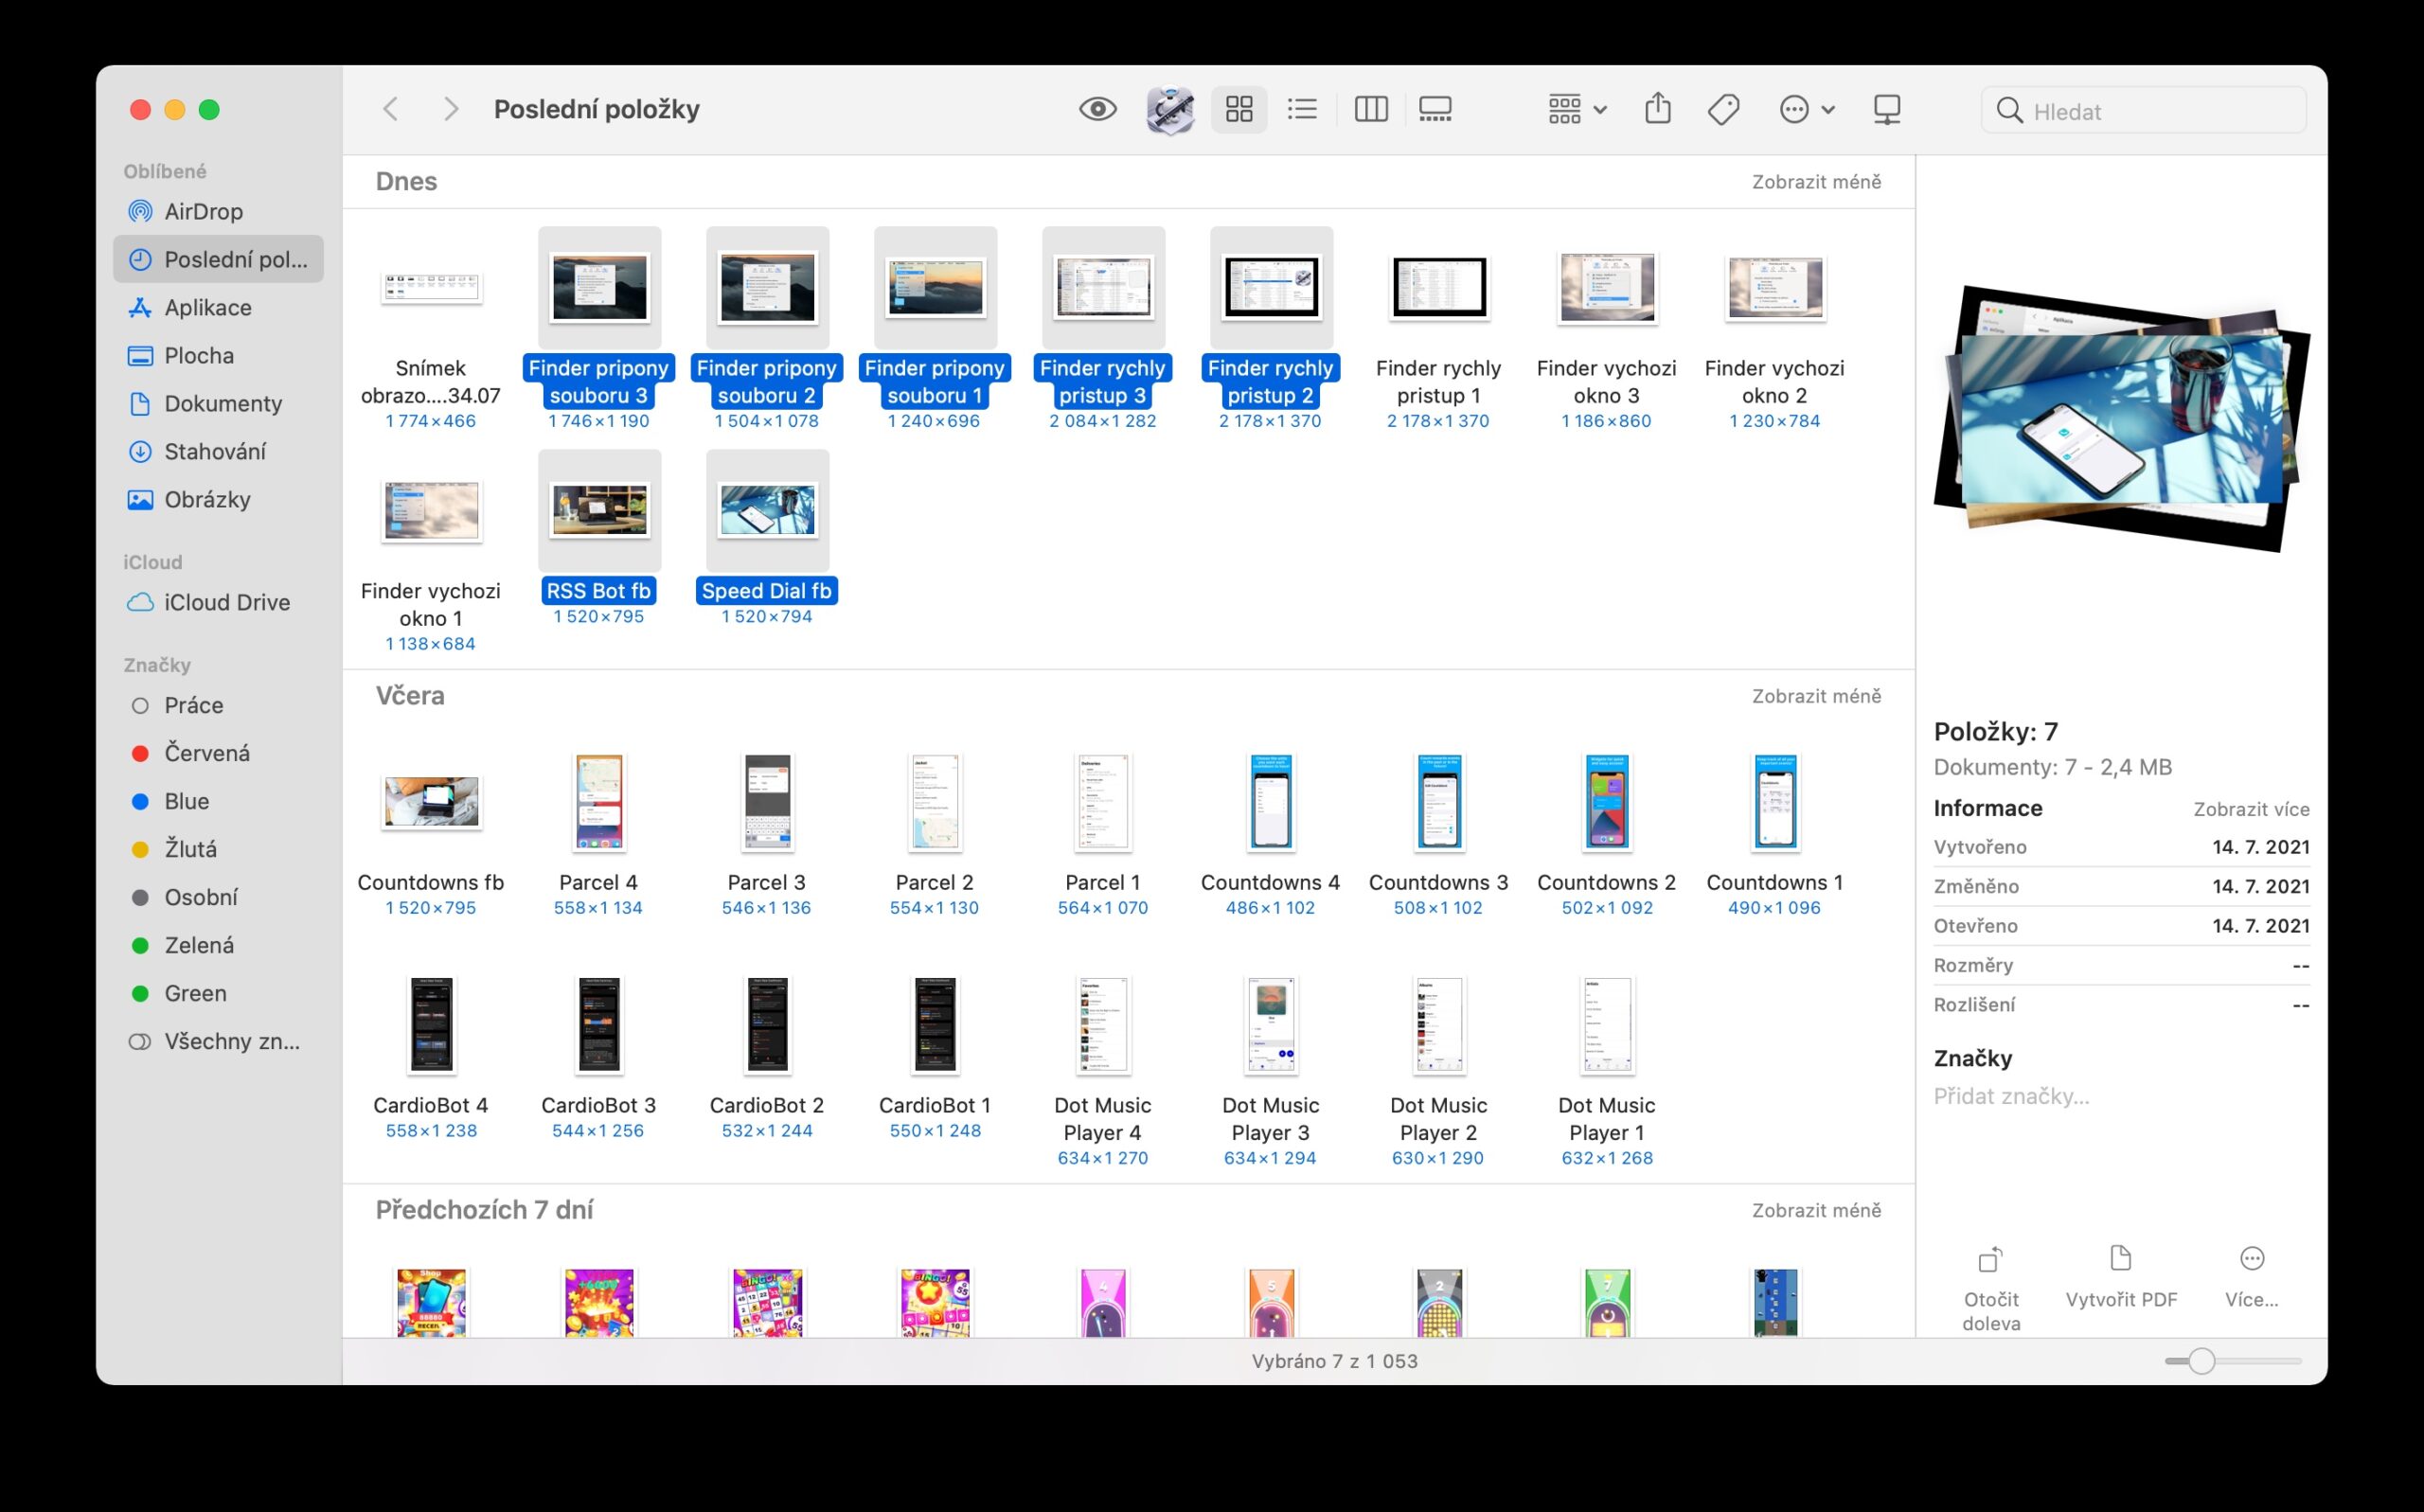Image resolution: width=2424 pixels, height=1512 pixels.
Task: Open the Více... options menu
Action: point(2251,1283)
